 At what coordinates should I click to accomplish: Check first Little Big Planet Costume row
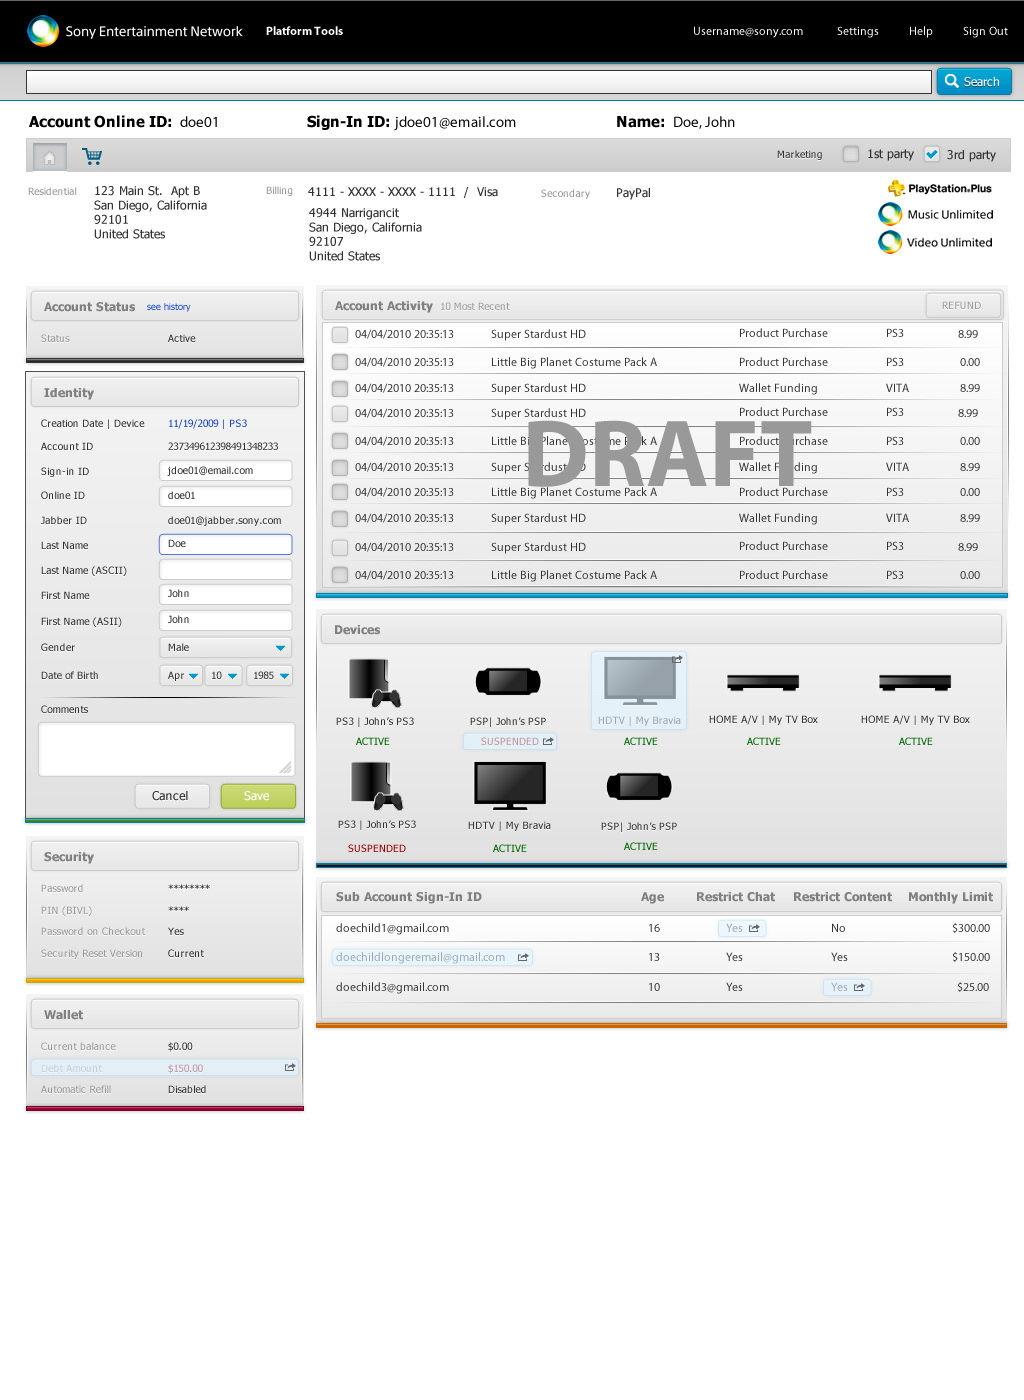coord(340,362)
